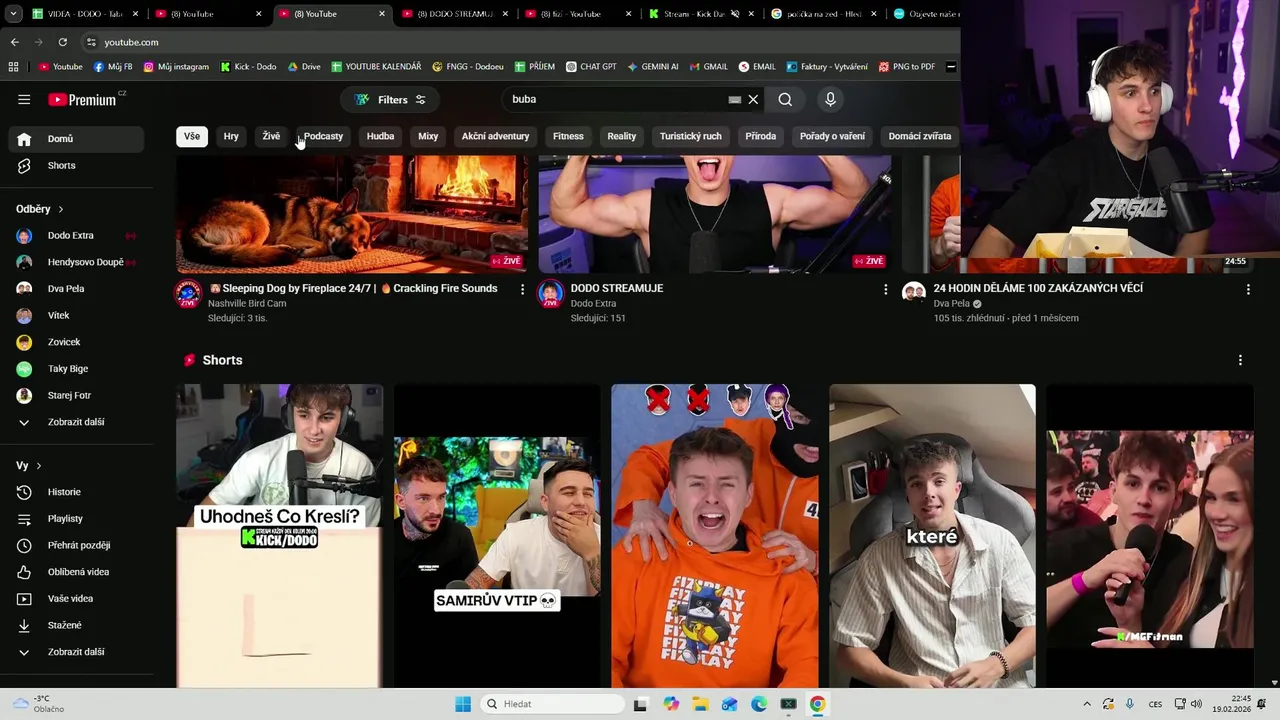Select the Hudba filter chip

tap(380, 136)
